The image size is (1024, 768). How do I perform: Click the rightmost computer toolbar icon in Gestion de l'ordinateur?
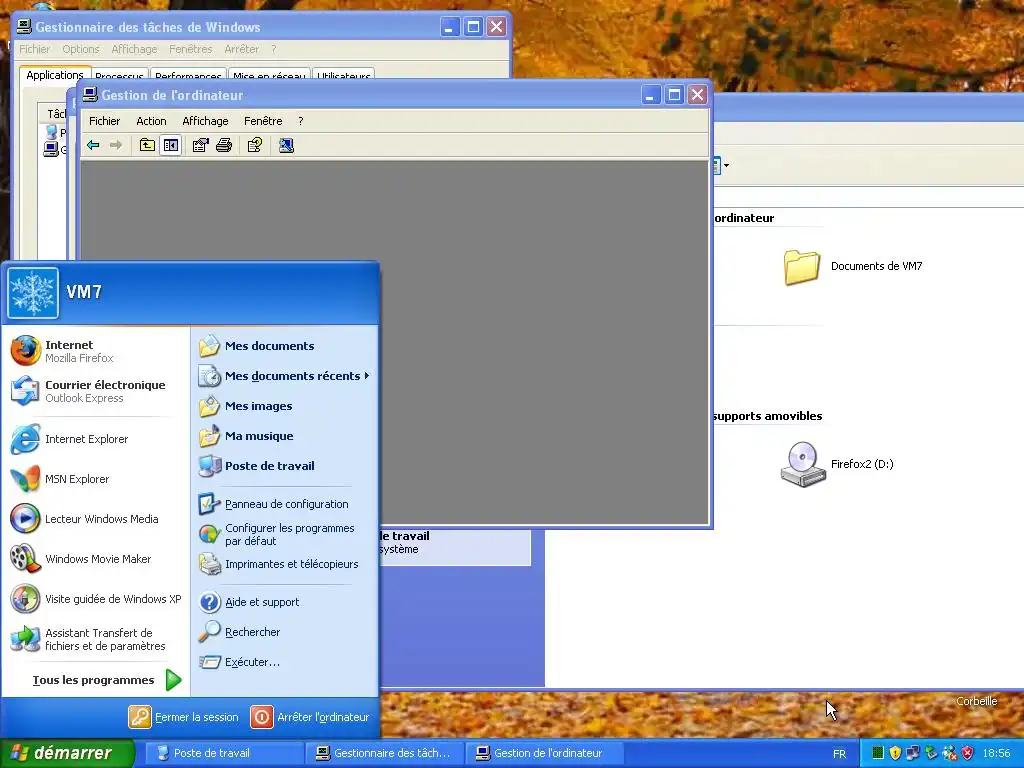click(286, 145)
